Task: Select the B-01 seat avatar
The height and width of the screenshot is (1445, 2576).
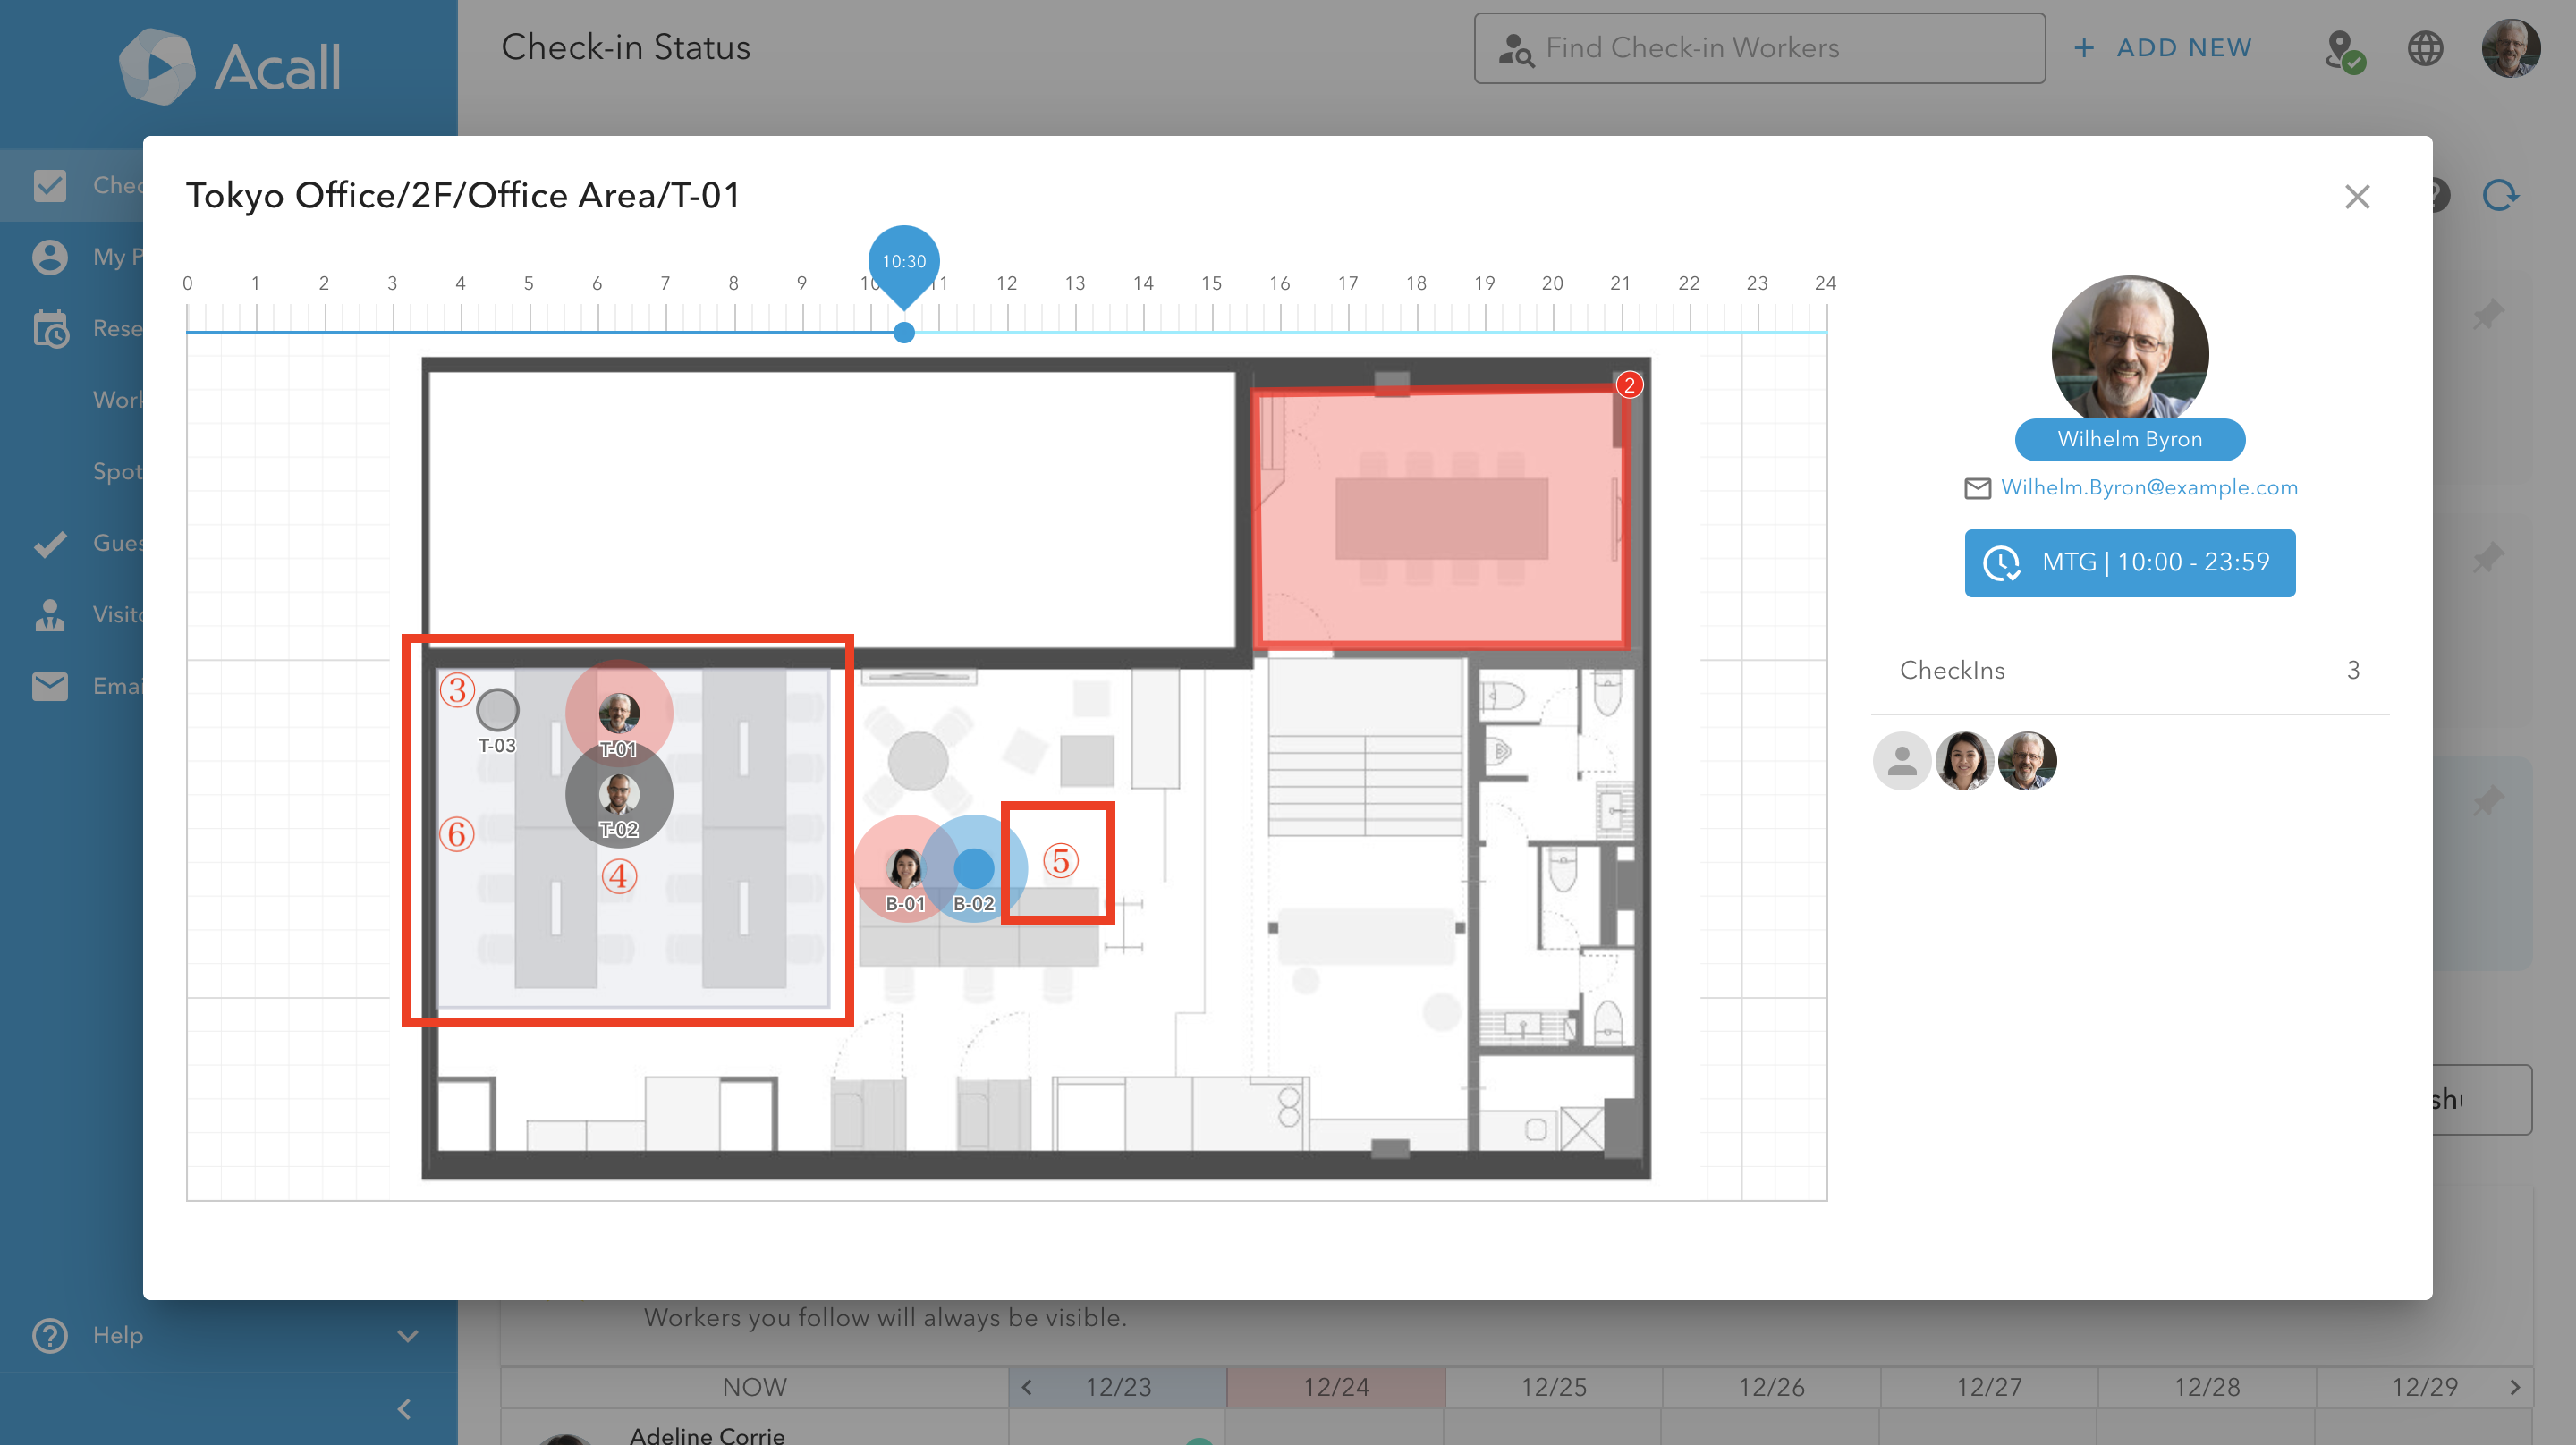Action: coord(905,868)
